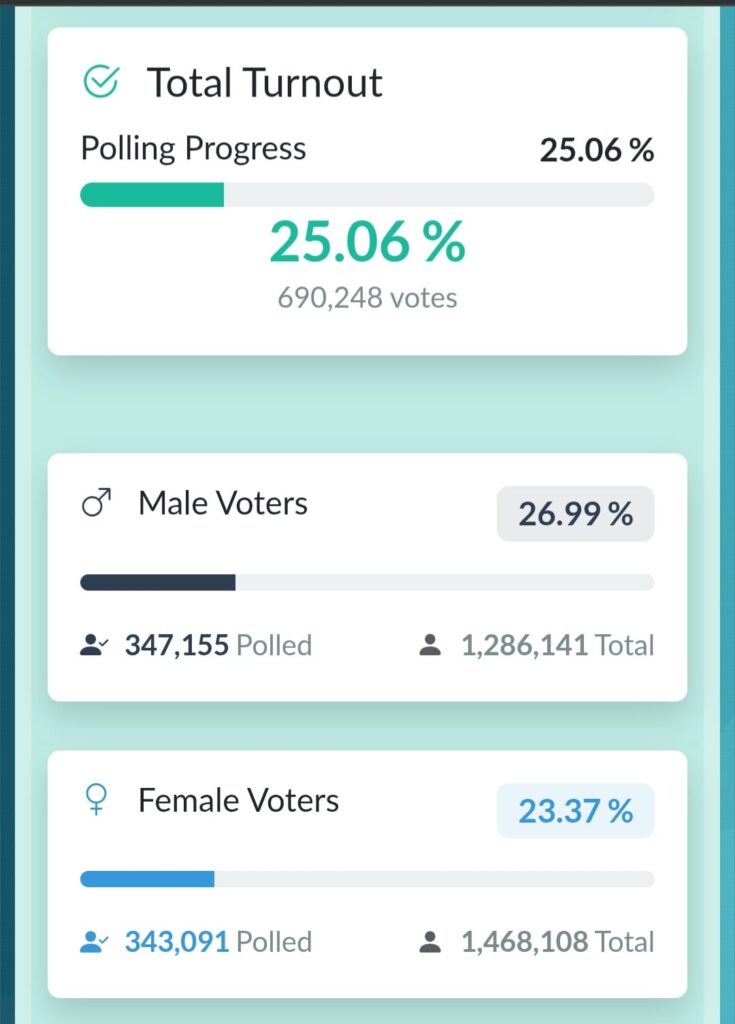Image resolution: width=735 pixels, height=1024 pixels.
Task: Click the large green 25.06 % figure
Action: tap(367, 243)
